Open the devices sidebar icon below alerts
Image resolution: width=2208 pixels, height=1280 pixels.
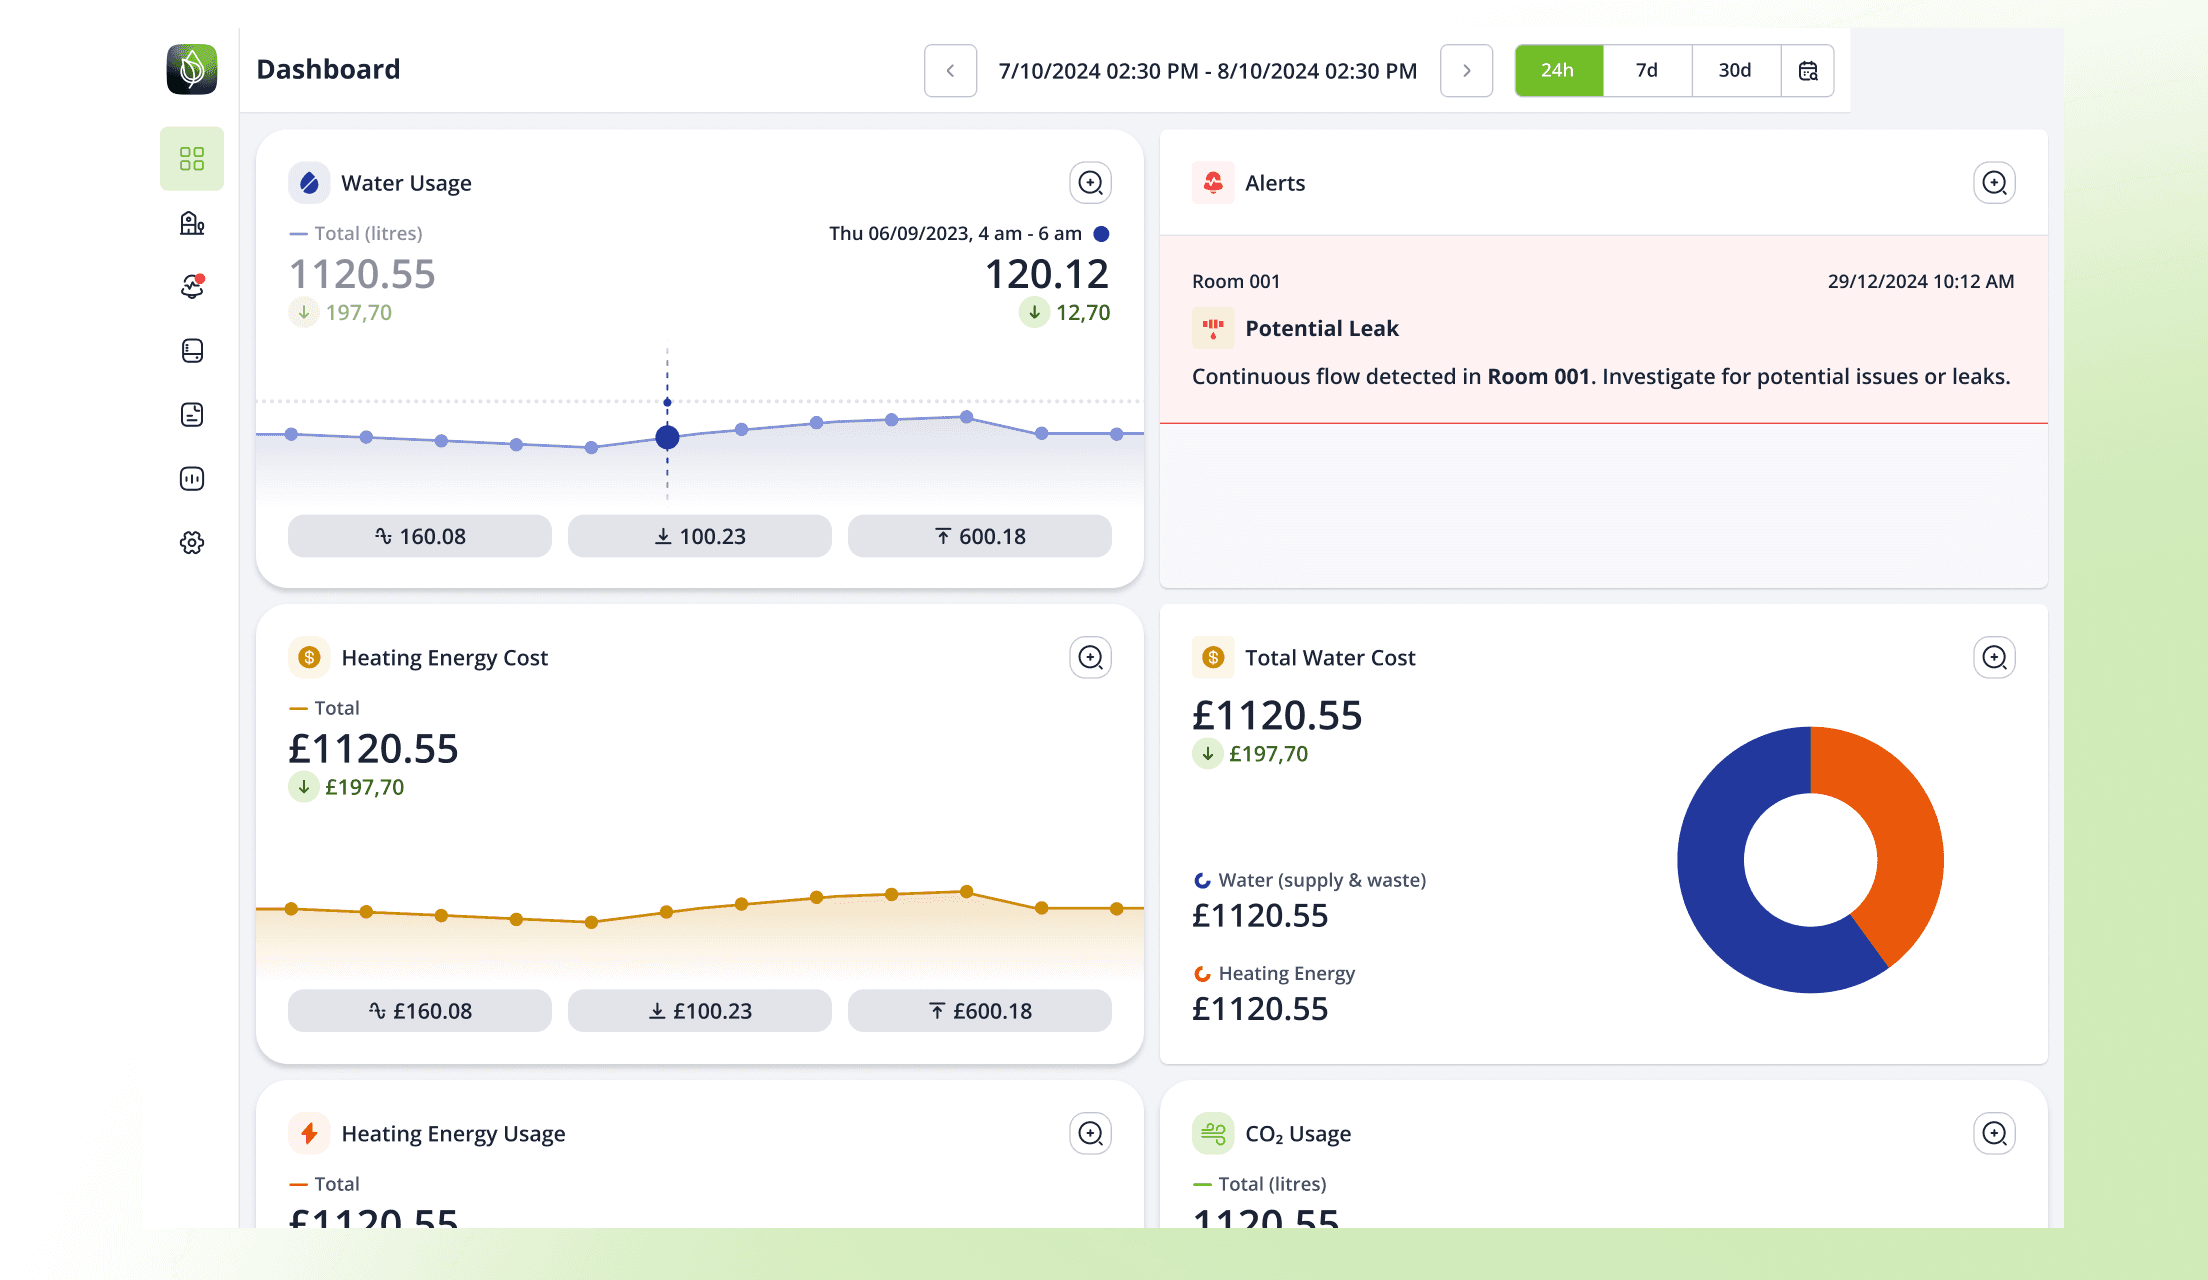coord(192,351)
